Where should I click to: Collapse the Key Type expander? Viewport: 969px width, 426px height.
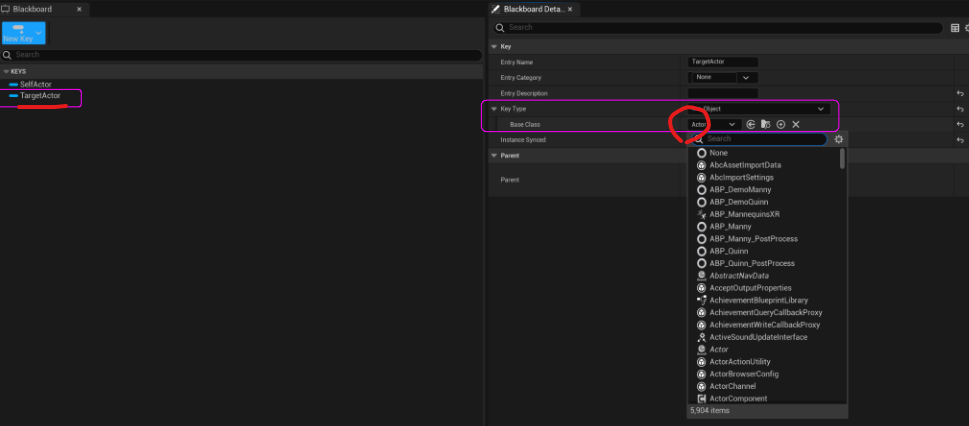494,109
